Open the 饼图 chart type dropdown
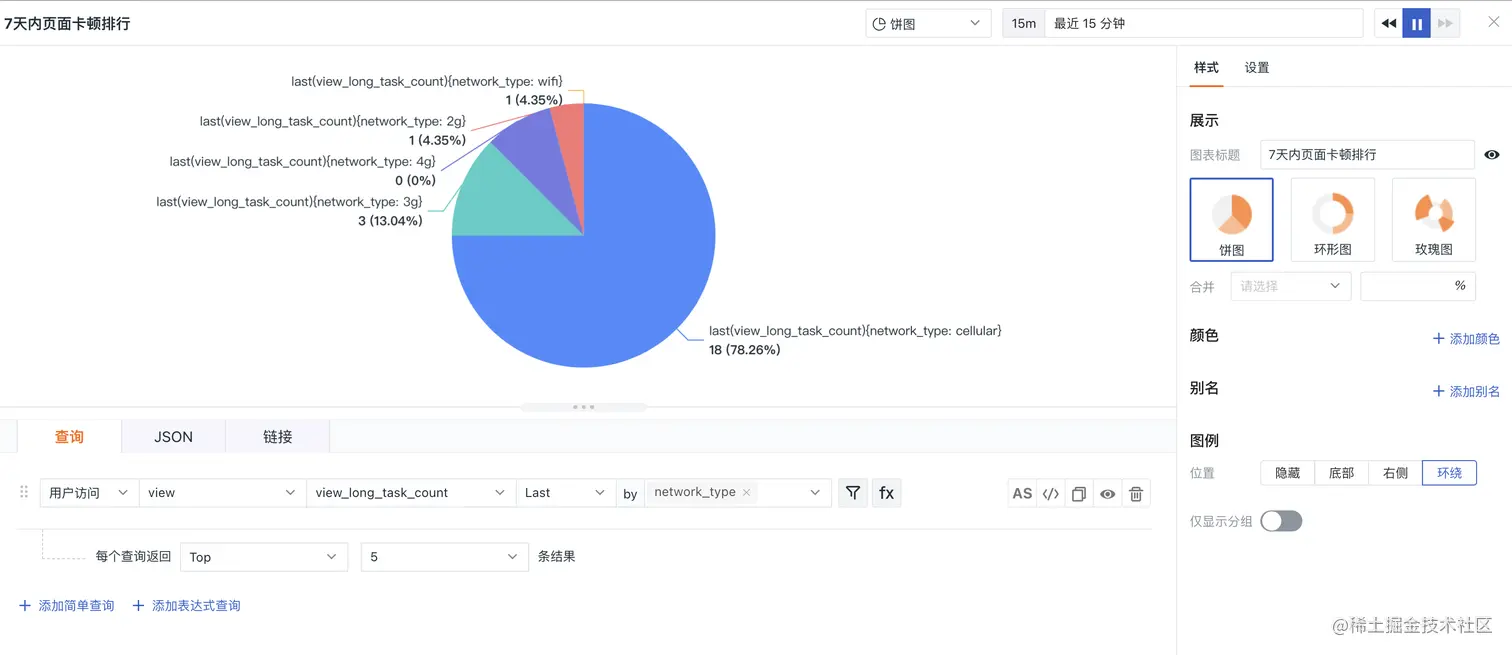The image size is (1512, 655). click(x=928, y=23)
